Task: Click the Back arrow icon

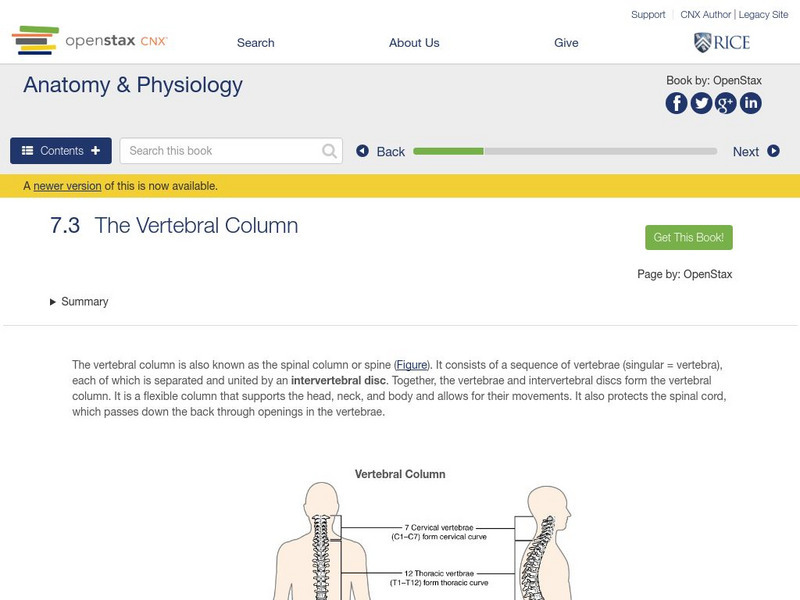Action: pyautogui.click(x=363, y=152)
